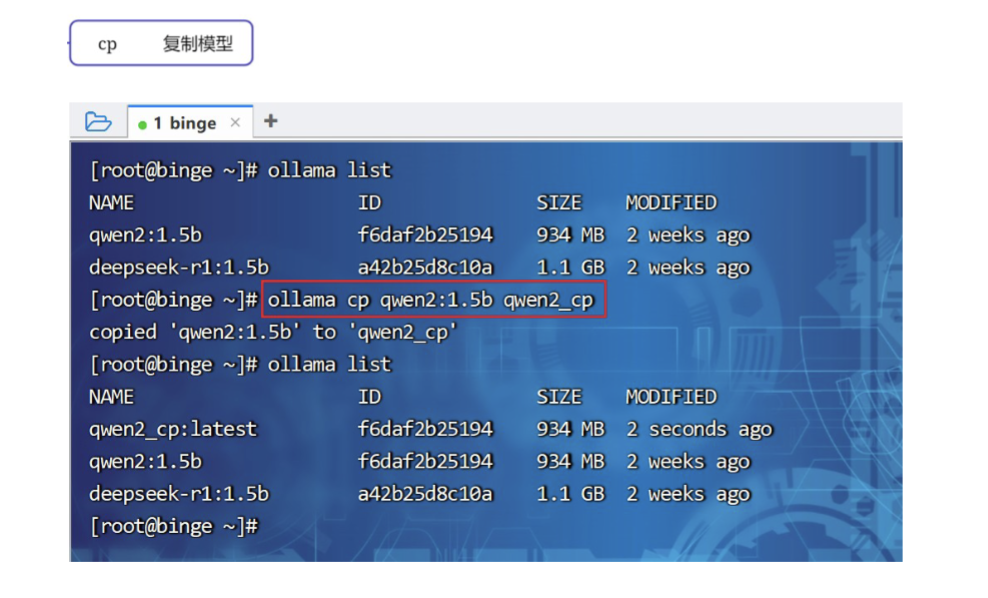The height and width of the screenshot is (598, 988).
Task: Click the 'cp 复制模型' label box
Action: click(161, 43)
